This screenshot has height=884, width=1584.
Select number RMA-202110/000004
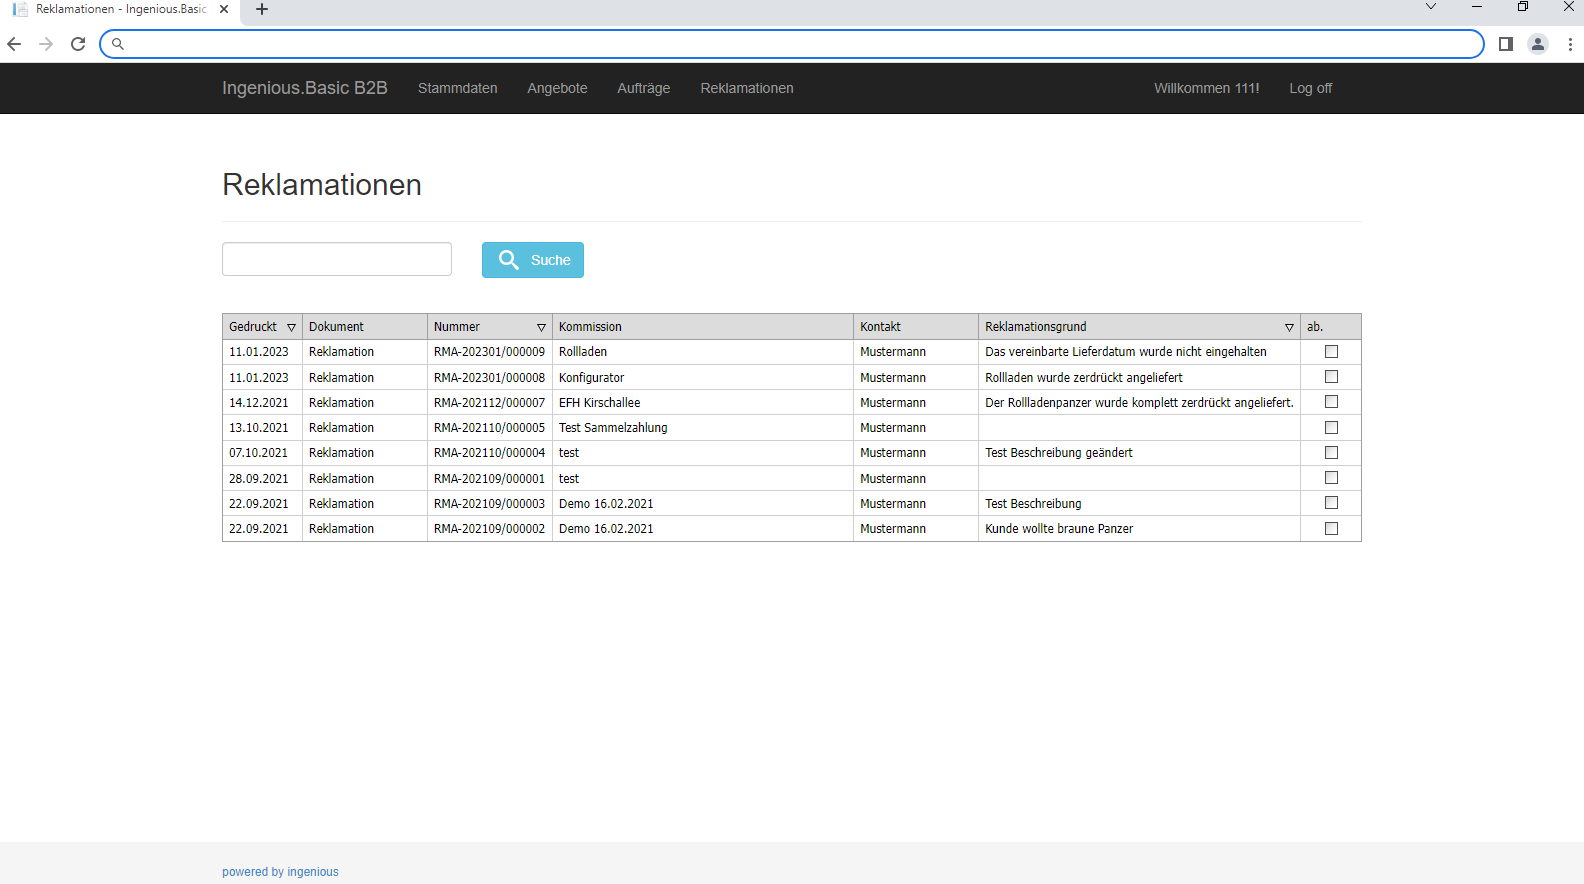[489, 453]
